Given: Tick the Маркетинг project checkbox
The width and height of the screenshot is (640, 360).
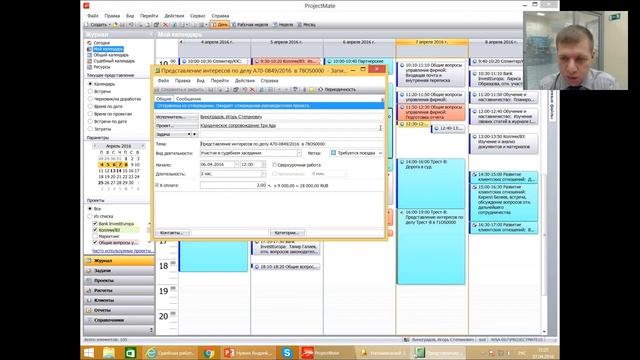Looking at the screenshot, I should coord(95,236).
